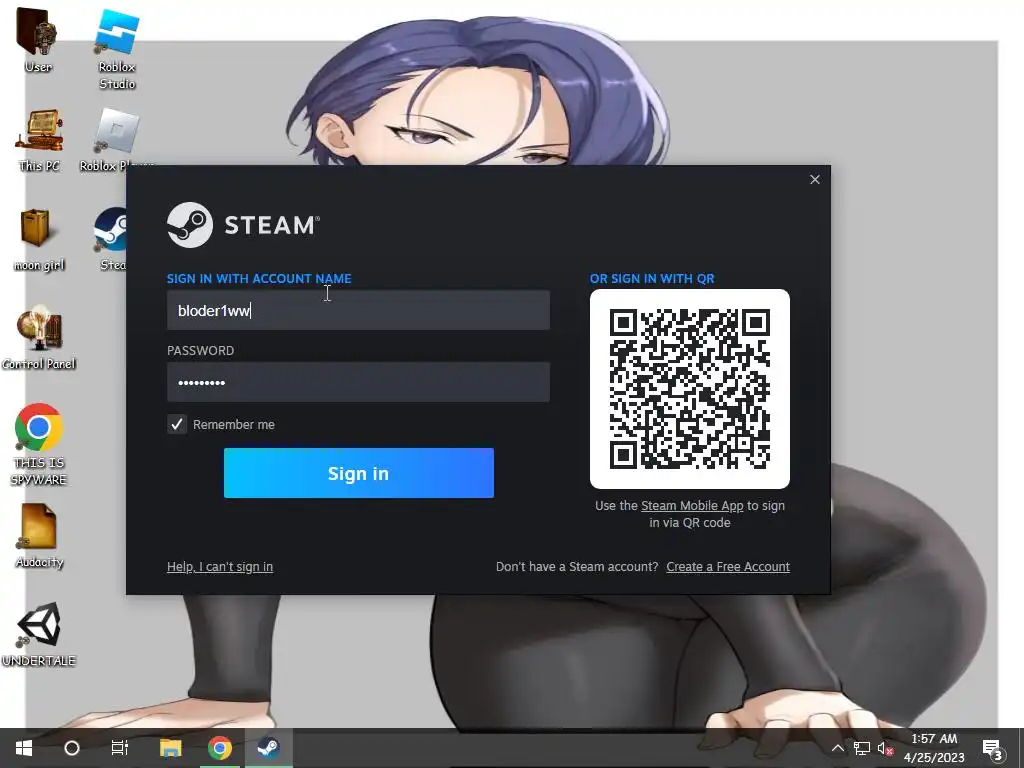Click the muted volume tray icon
The image size is (1024, 768).
point(886,748)
